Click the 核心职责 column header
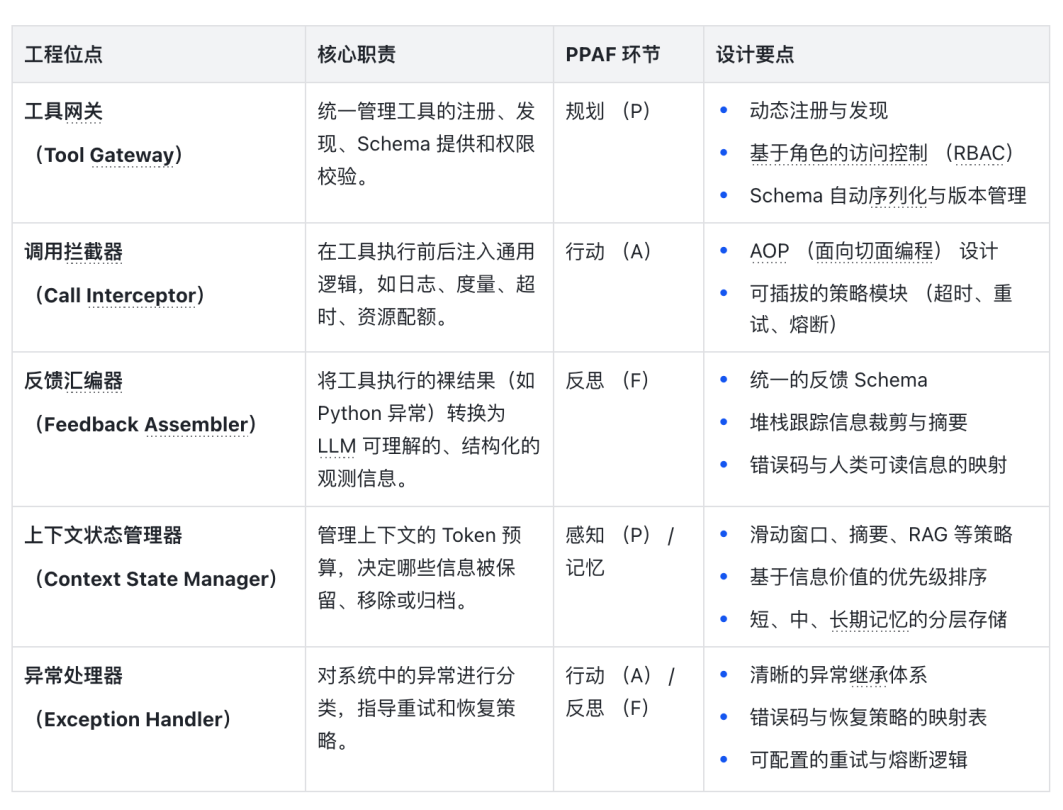 (x=356, y=55)
